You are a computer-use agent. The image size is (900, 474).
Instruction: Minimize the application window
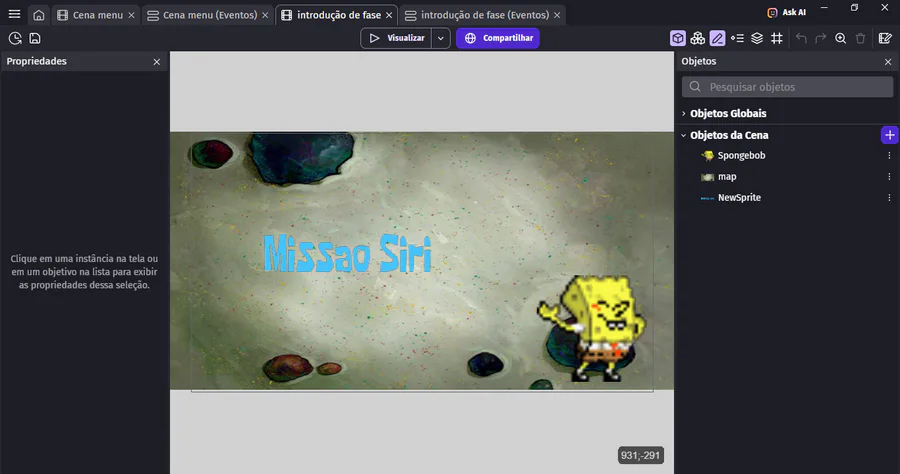click(824, 8)
